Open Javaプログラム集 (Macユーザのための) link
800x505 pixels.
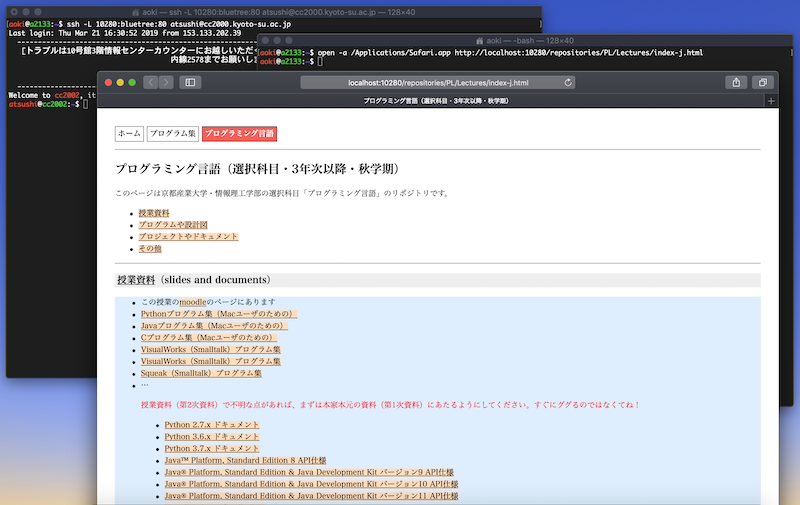214,325
